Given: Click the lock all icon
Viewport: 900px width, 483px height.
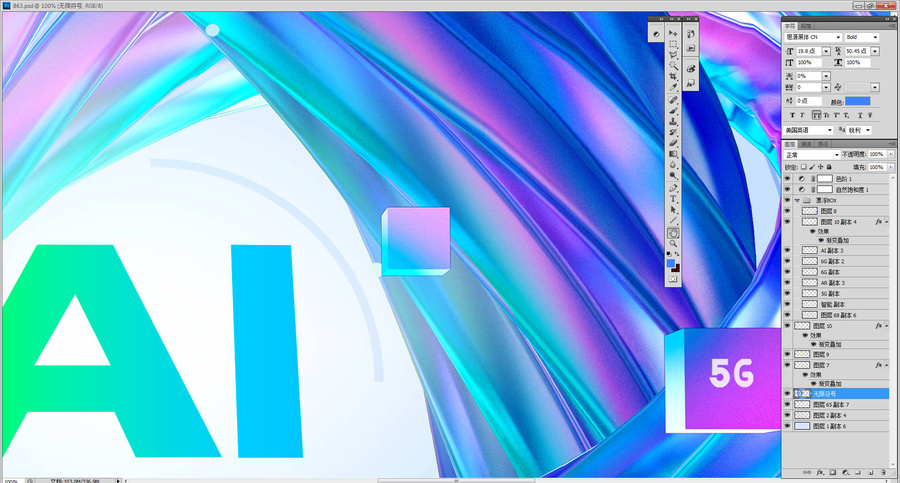Looking at the screenshot, I should click(829, 167).
